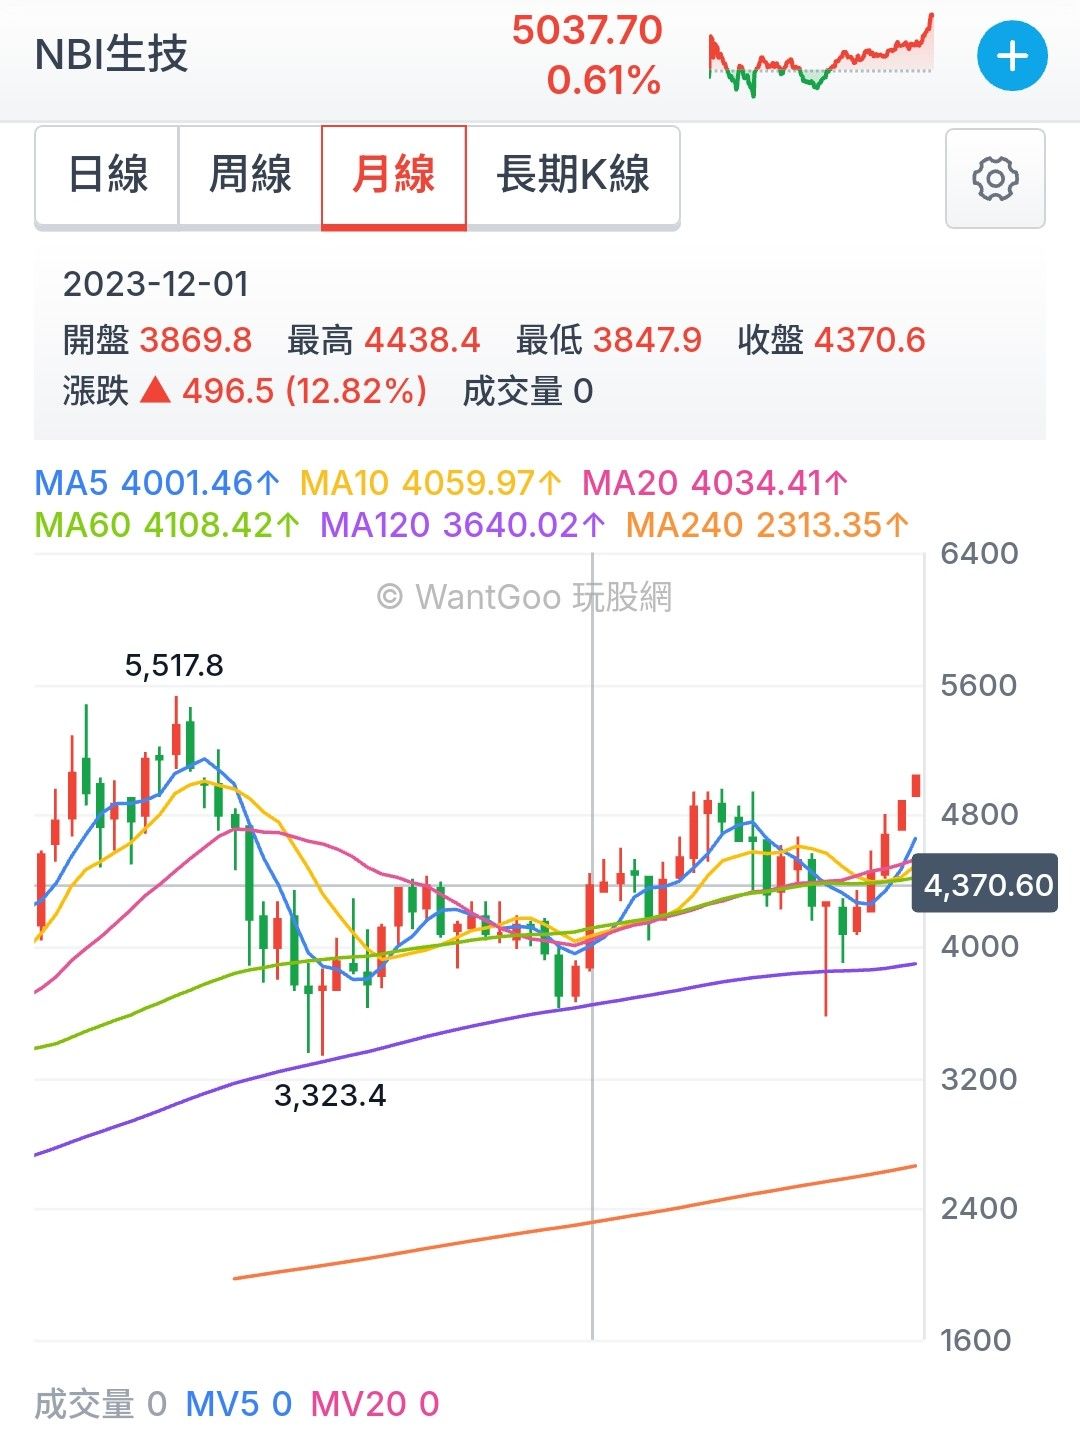Tap the MA60 4108.42 indicator label
This screenshot has width=1080, height=1435.
tap(167, 525)
